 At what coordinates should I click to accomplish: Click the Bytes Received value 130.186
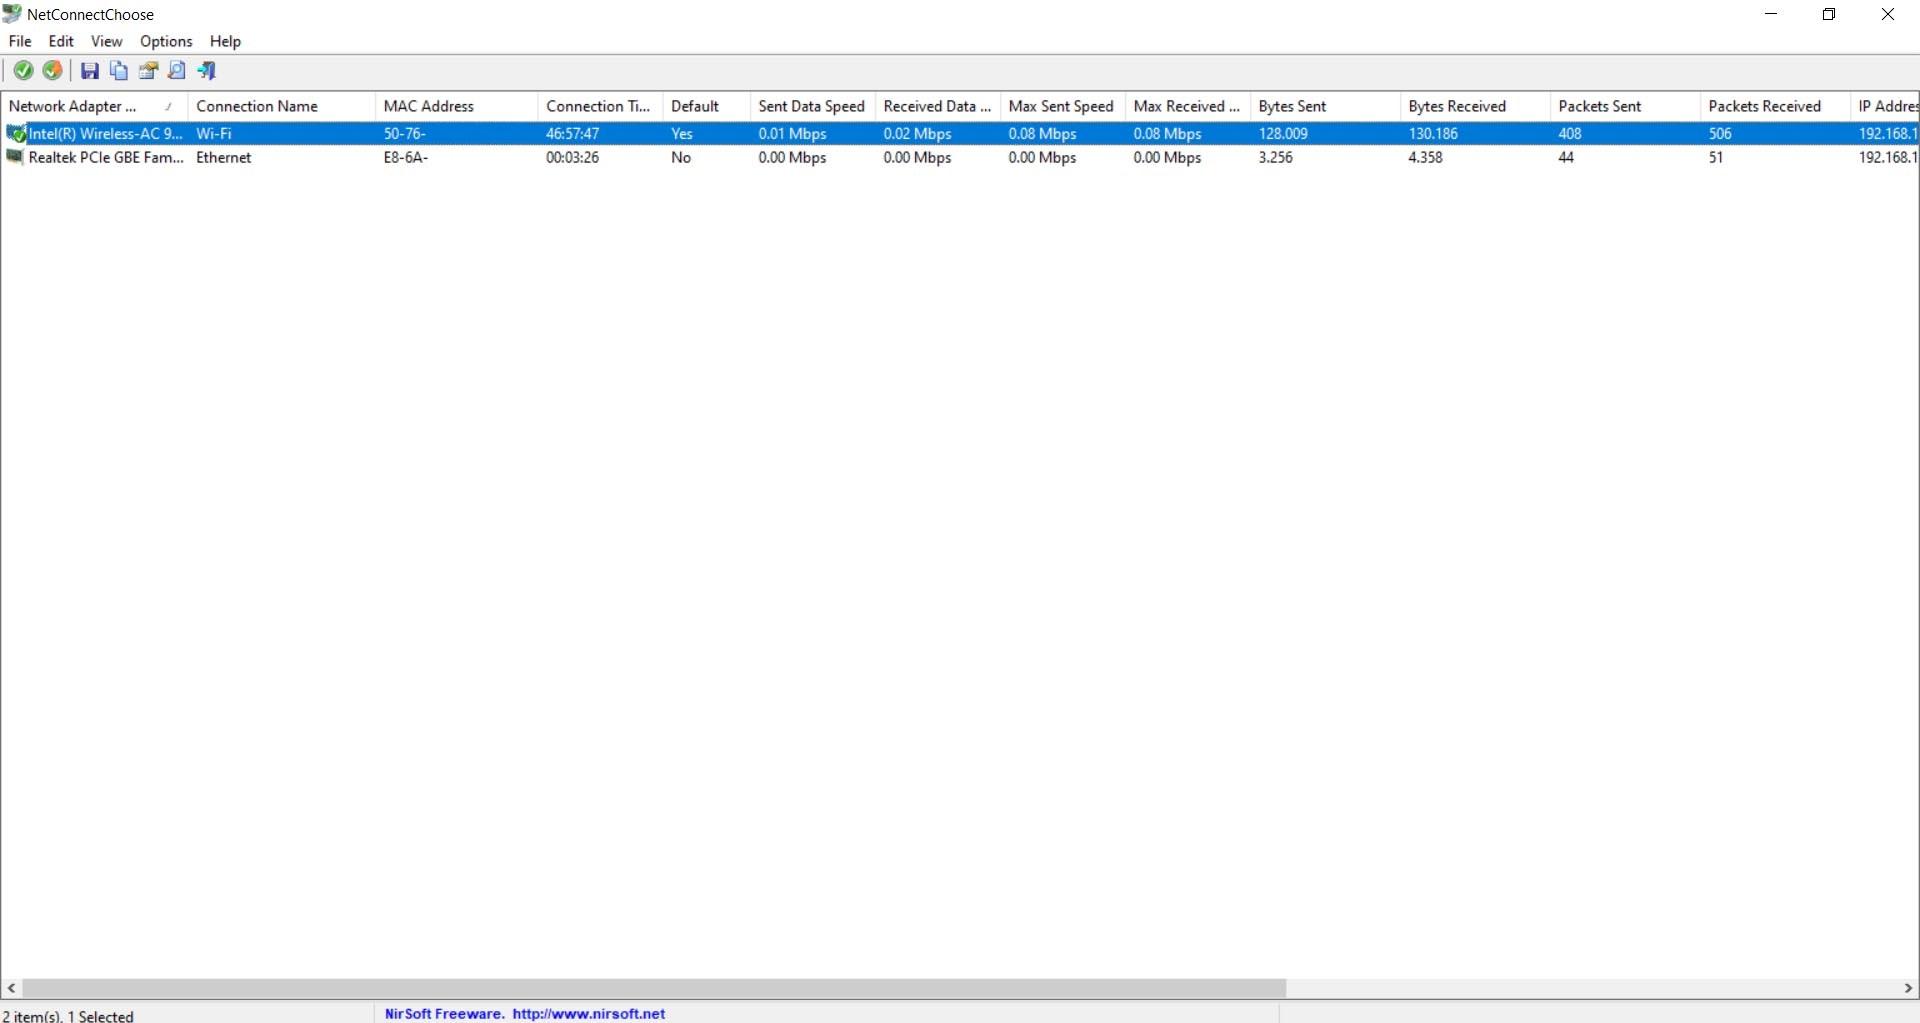pos(1433,133)
